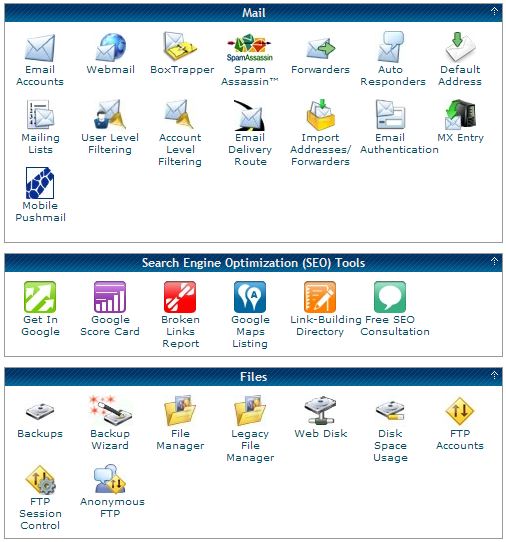This screenshot has width=506, height=542.
Task: Open Free SEO Consultation icon
Action: [390, 297]
